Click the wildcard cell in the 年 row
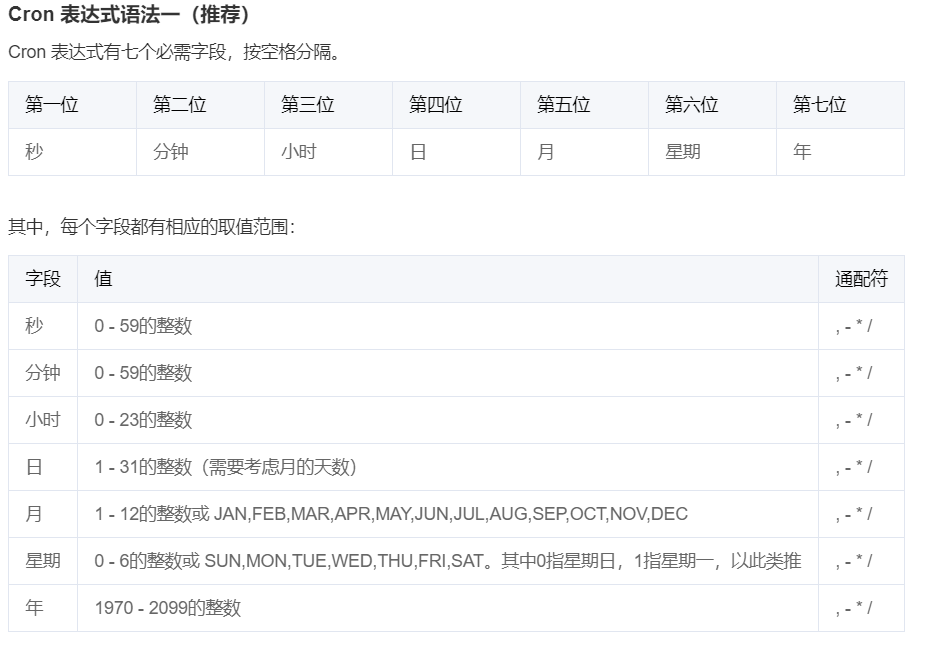Screen dimensions: 927x647 pos(854,608)
